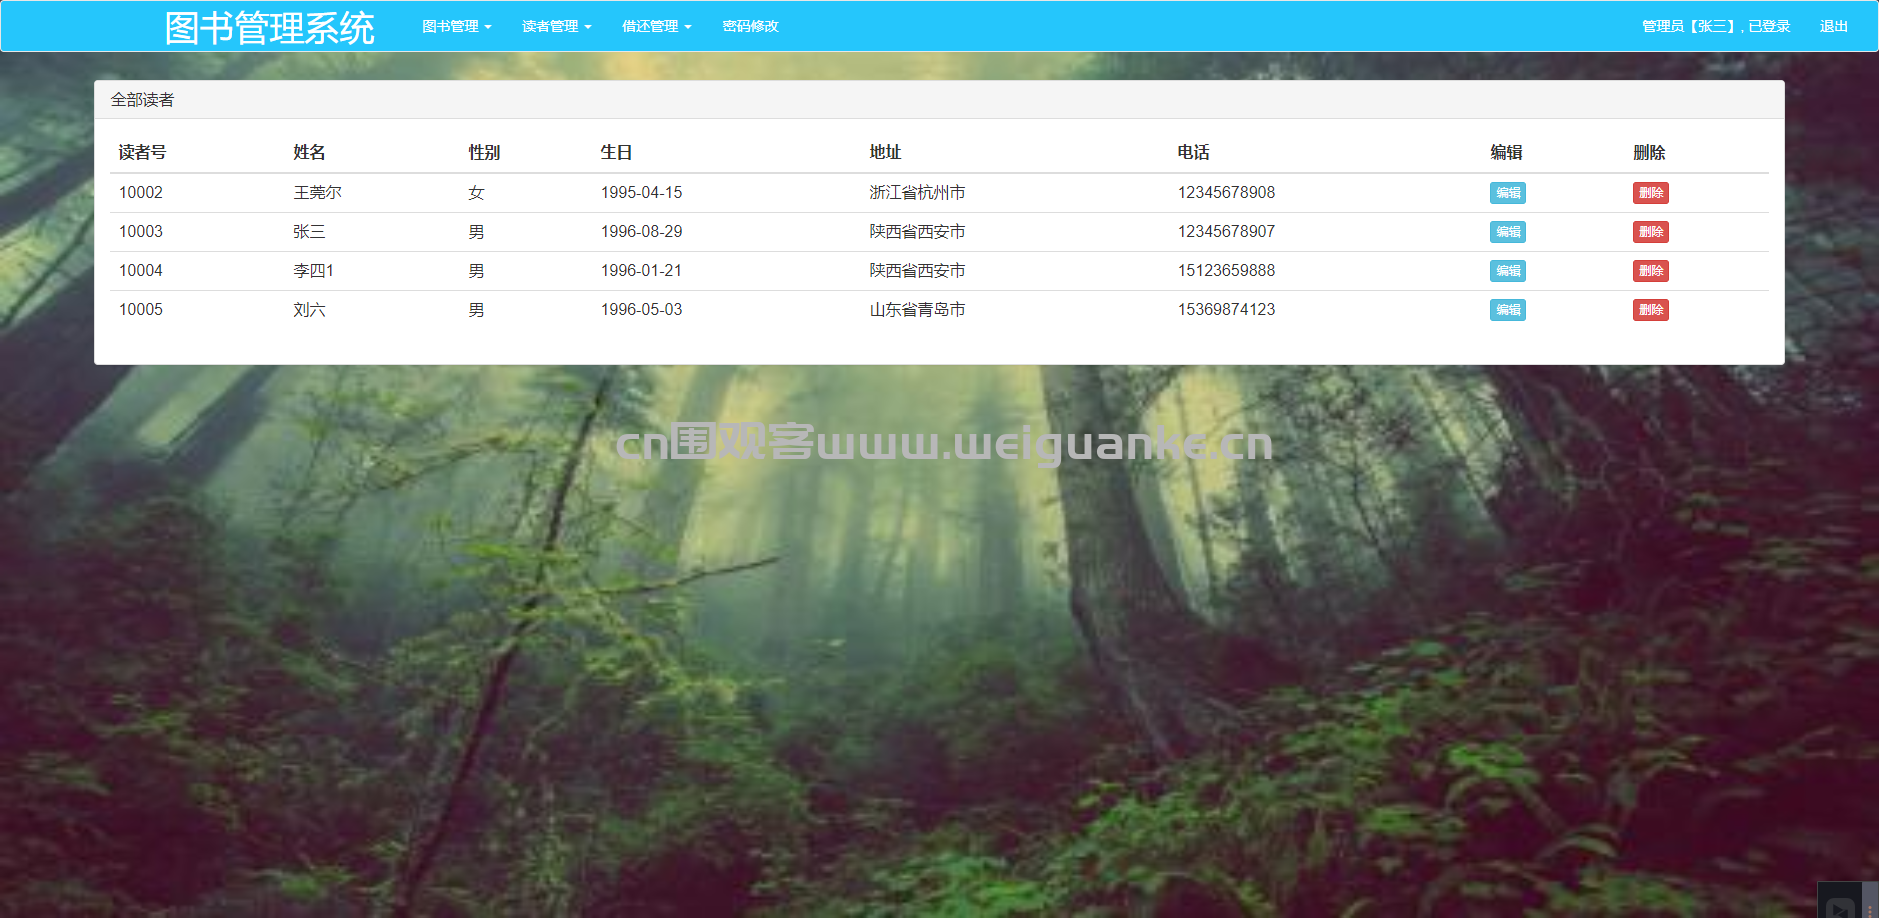Viewport: 1879px width, 918px height.
Task: Click reader number 10003
Action: [141, 232]
